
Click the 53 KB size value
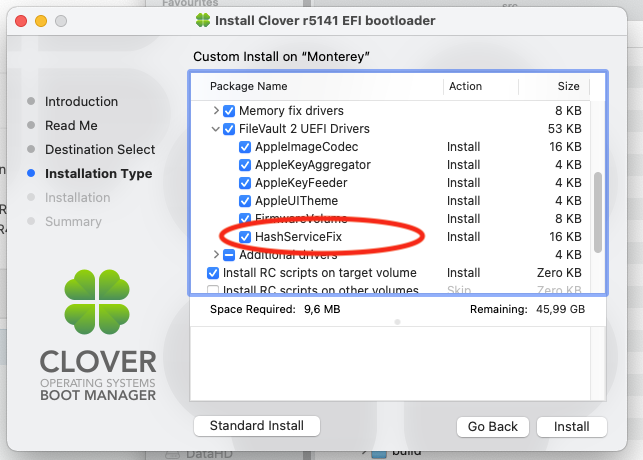565,129
